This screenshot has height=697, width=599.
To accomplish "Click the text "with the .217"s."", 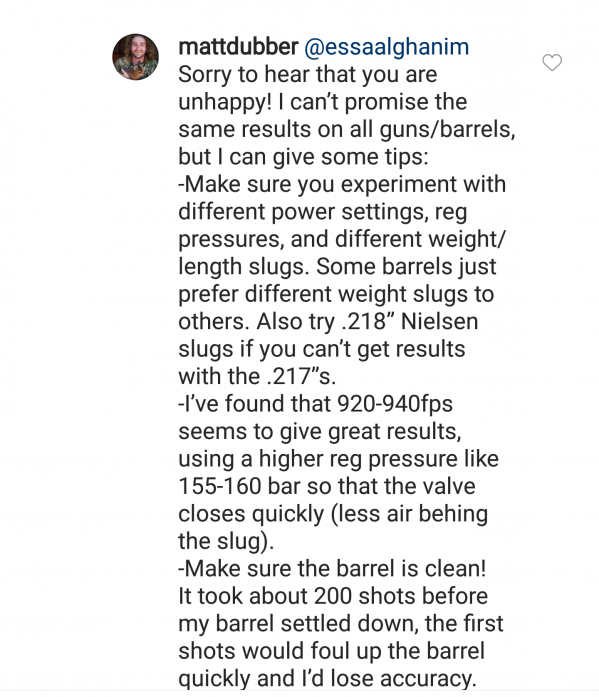I will (x=257, y=377).
